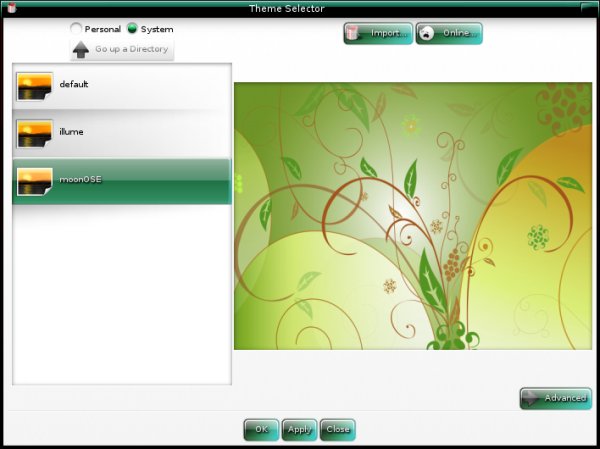Select the illume theme thumbnail icon

34,134
